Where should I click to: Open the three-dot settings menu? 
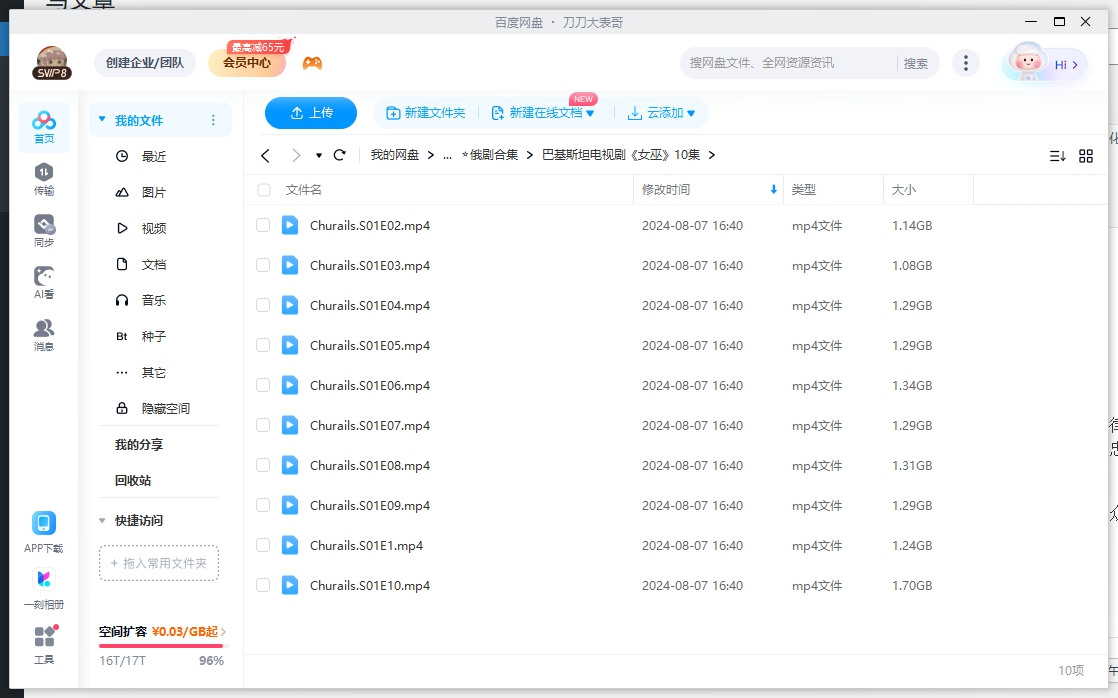(965, 62)
